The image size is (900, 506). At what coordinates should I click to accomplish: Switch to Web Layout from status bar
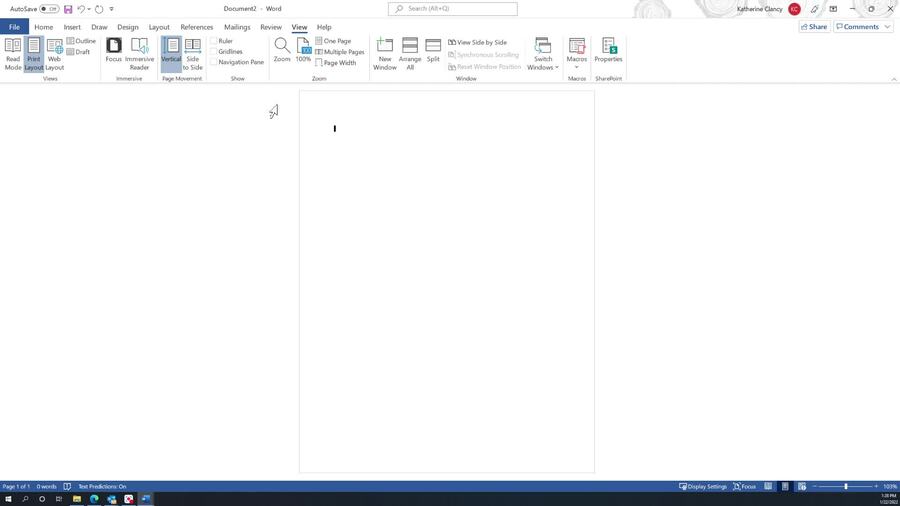click(802, 486)
